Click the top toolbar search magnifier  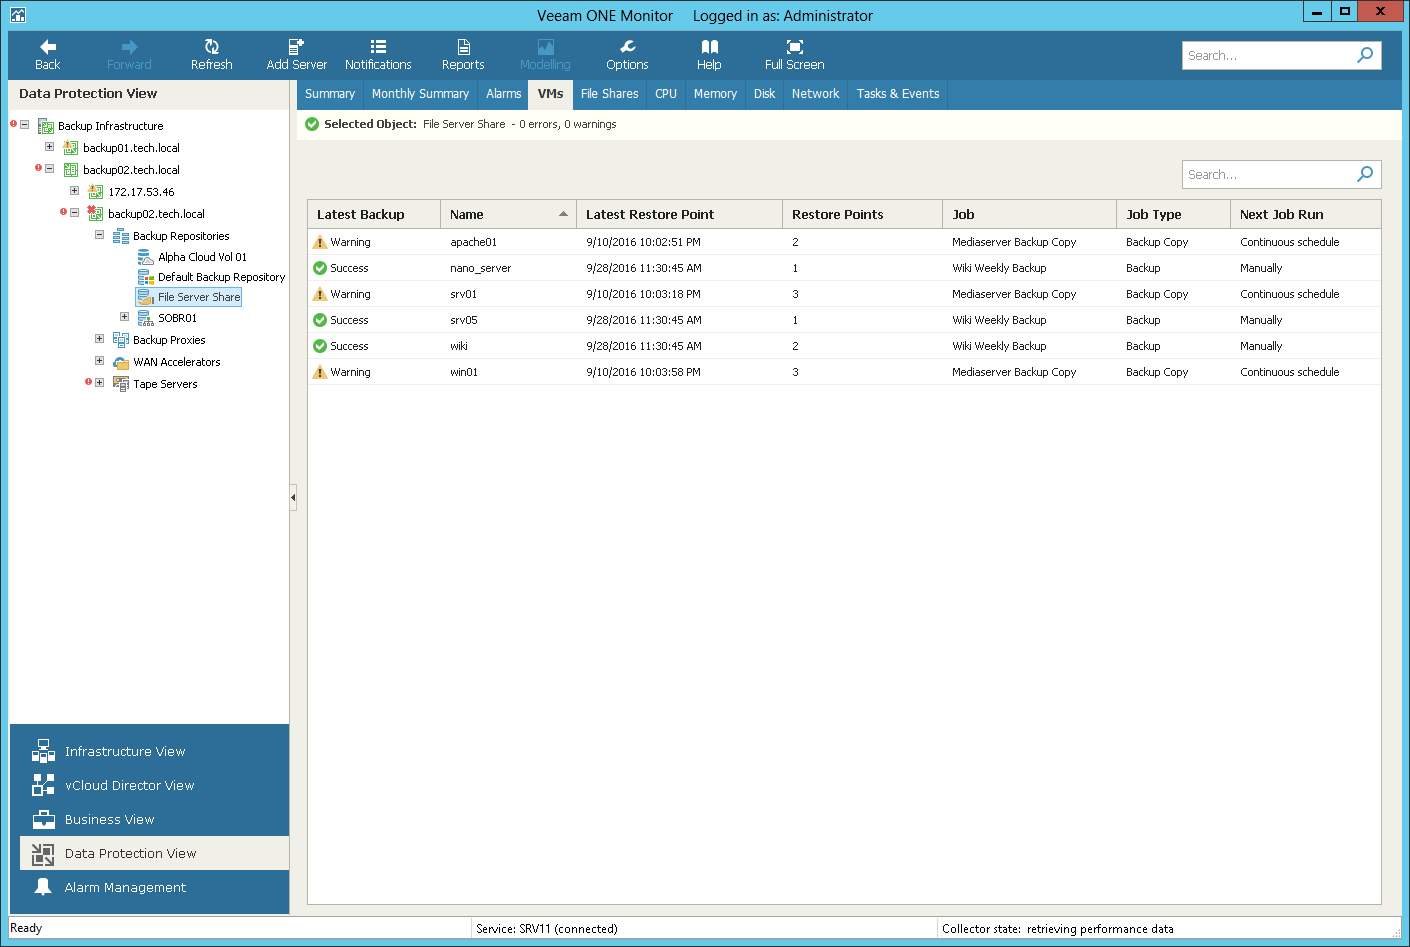1365,55
